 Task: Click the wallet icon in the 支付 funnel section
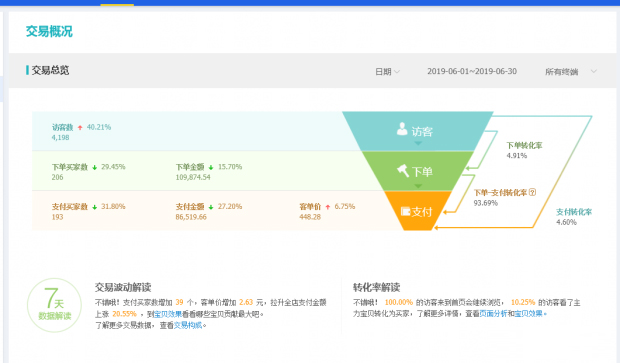coord(405,211)
